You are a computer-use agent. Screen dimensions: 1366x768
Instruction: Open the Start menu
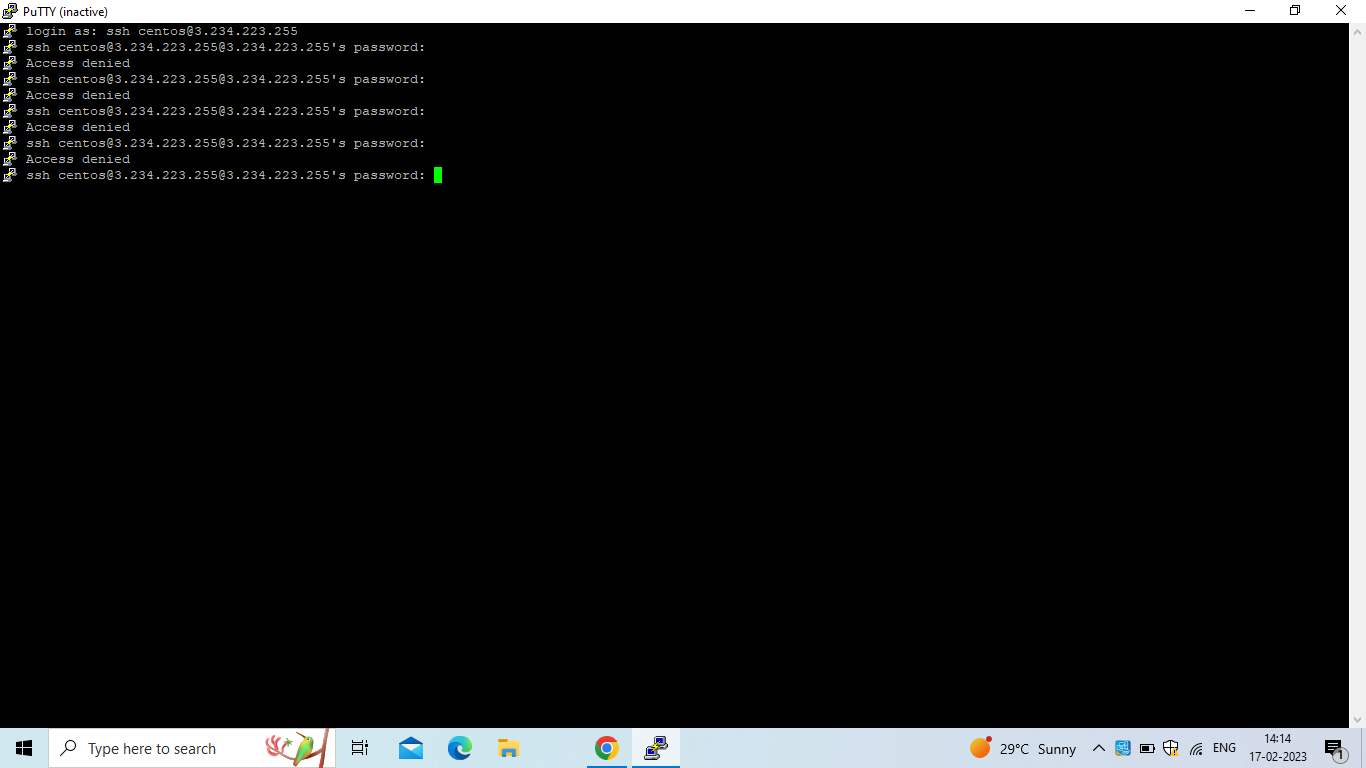click(x=22, y=747)
